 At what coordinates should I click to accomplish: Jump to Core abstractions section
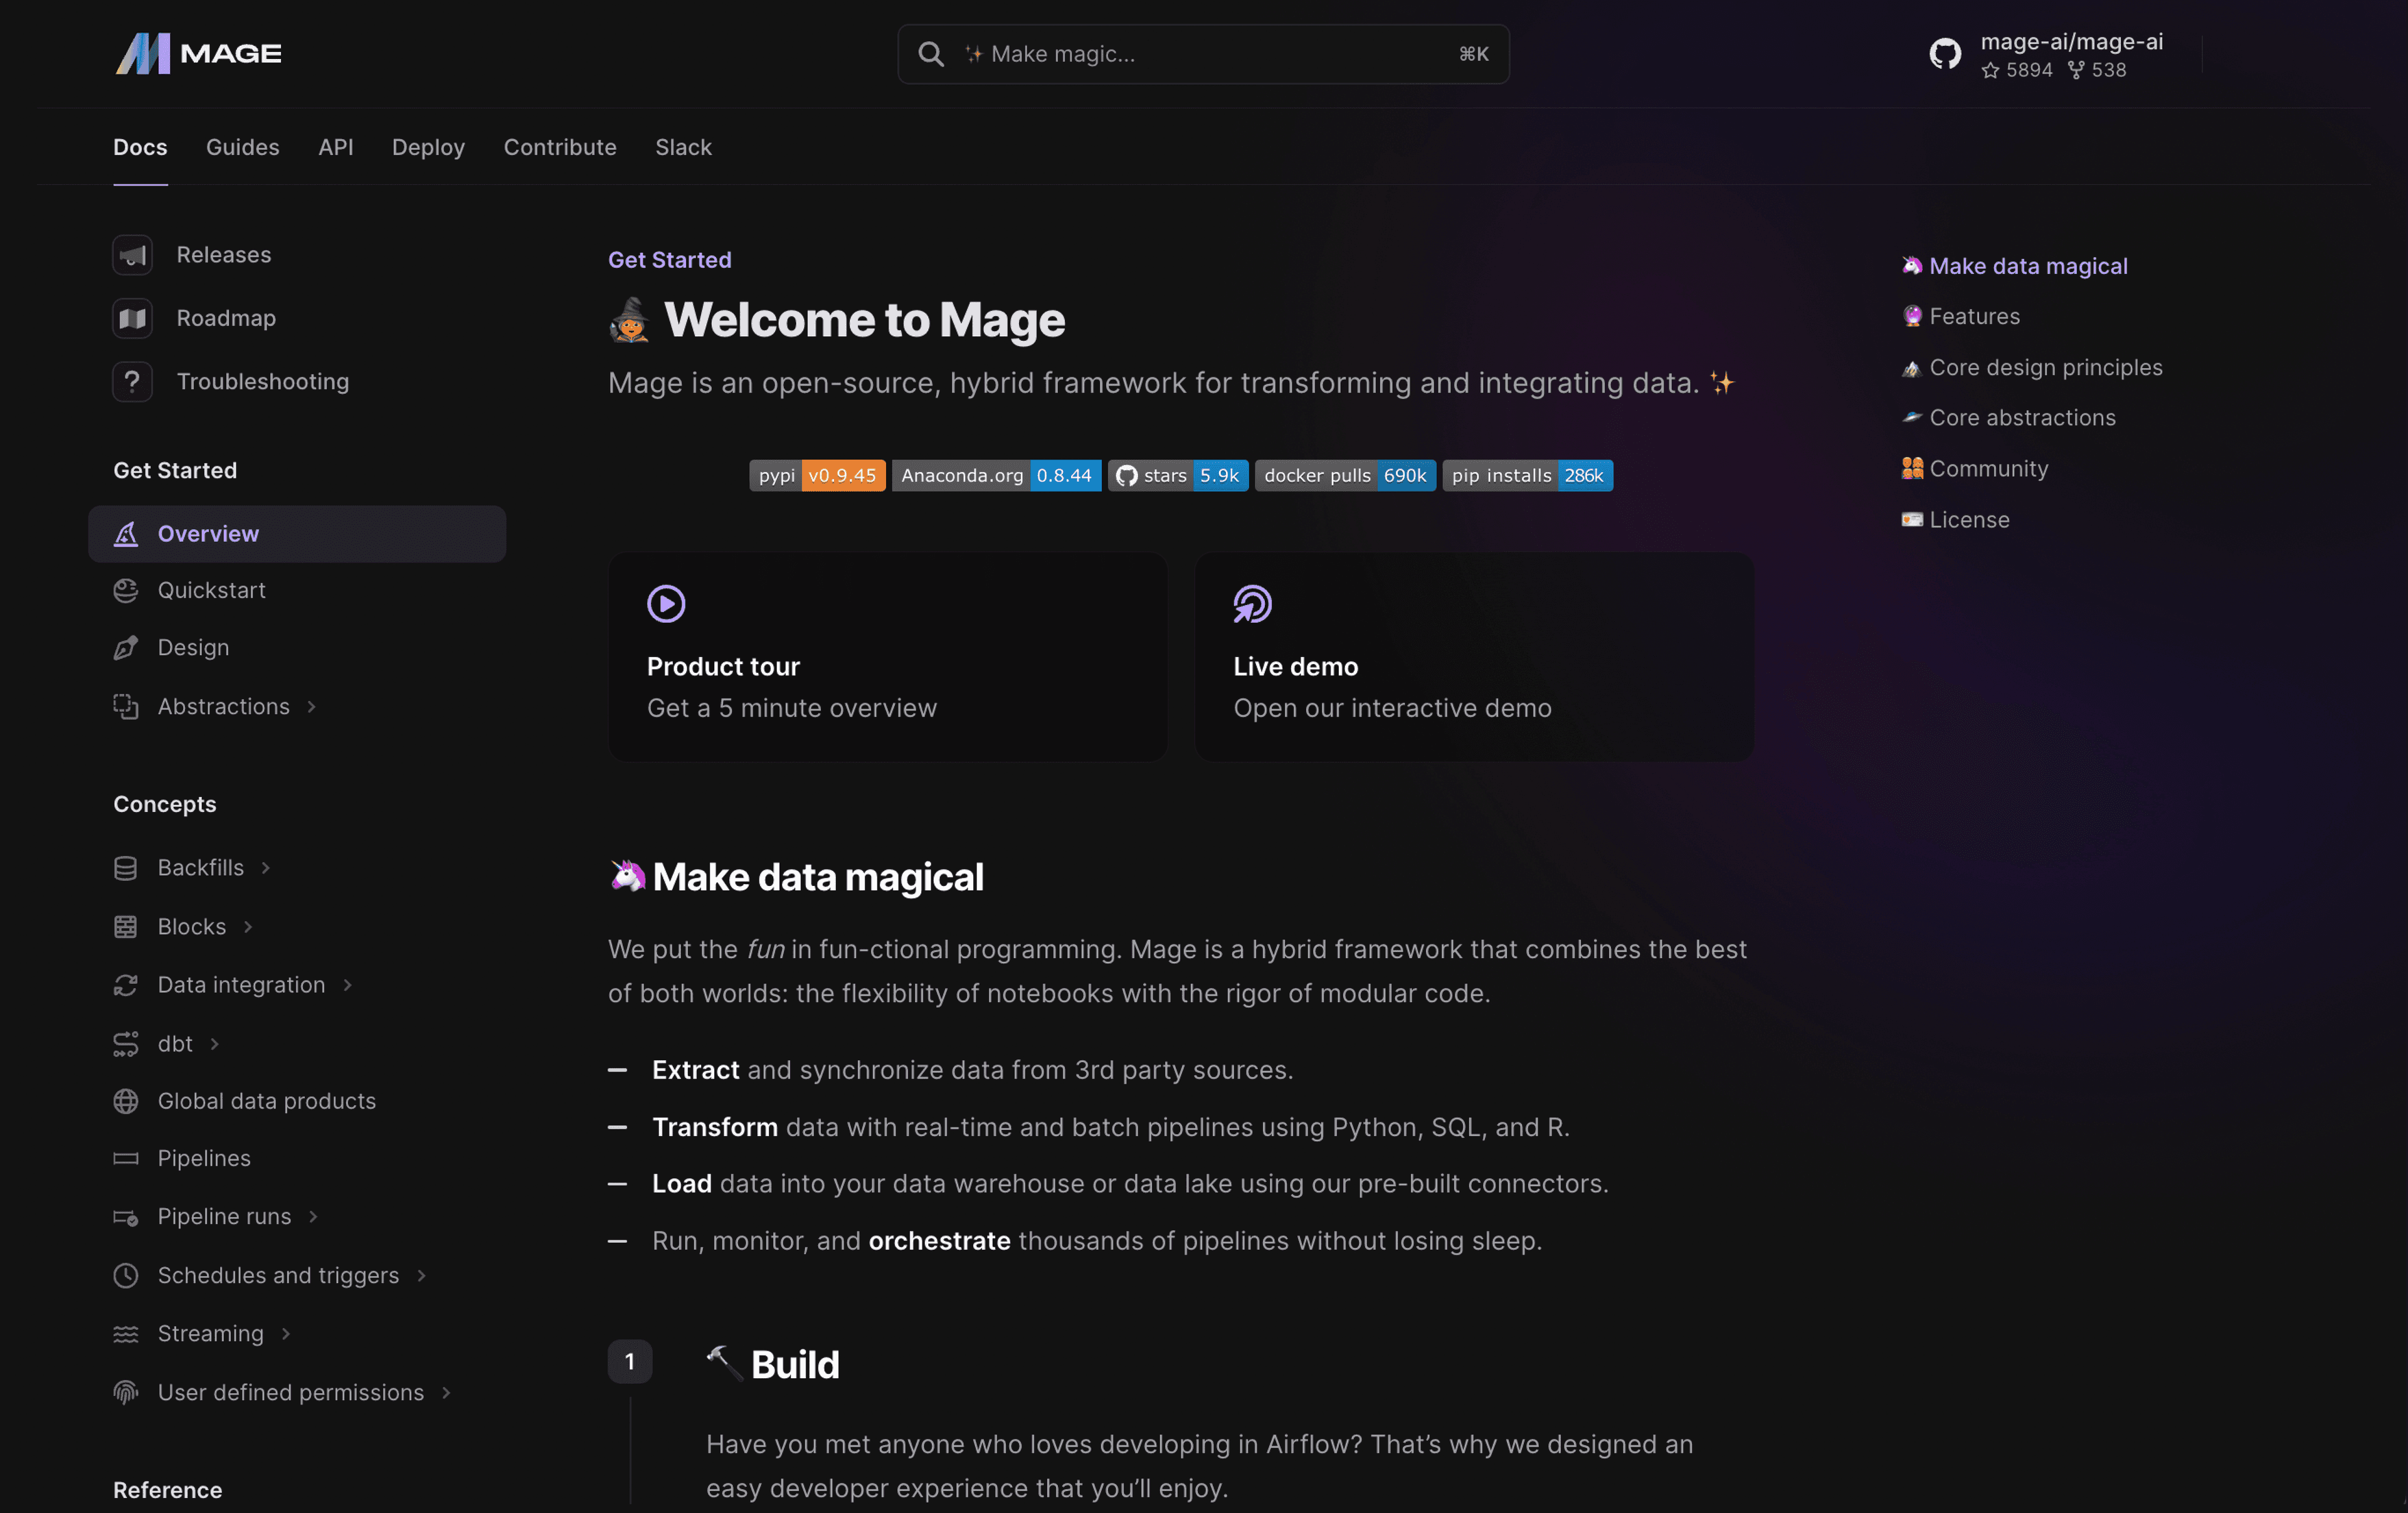[x=2008, y=418]
